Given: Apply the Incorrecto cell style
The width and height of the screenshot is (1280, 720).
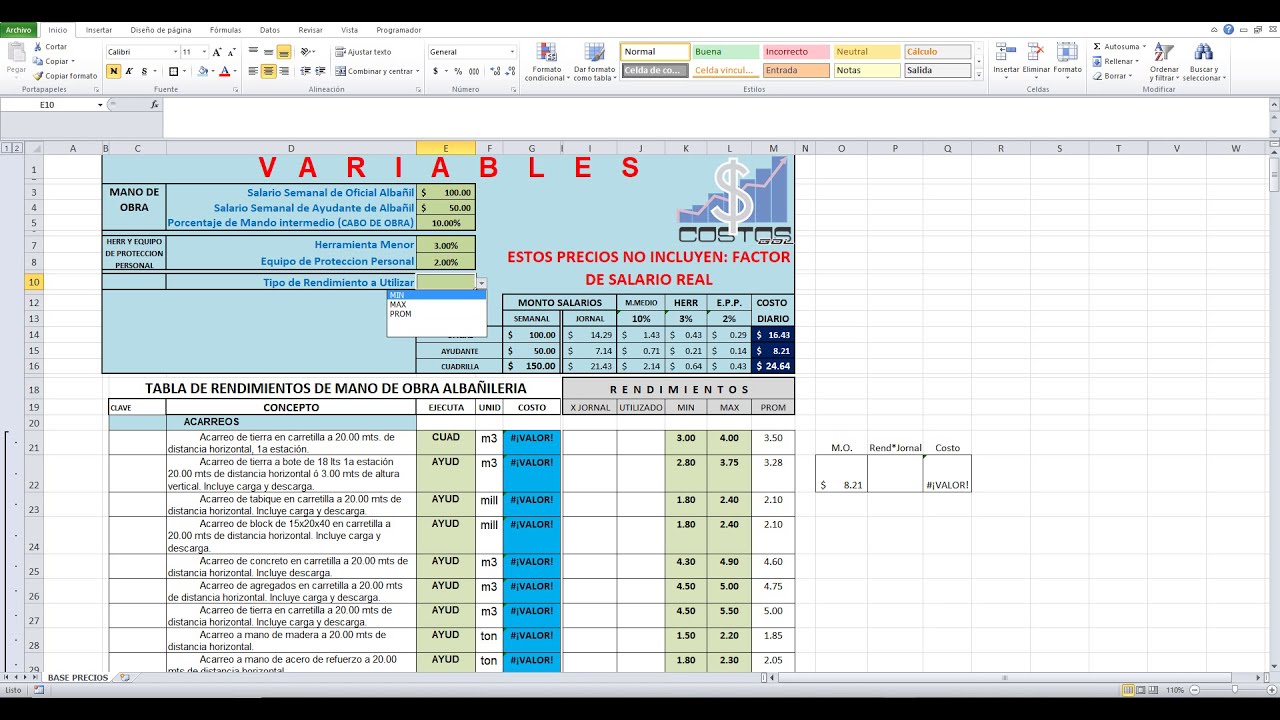Looking at the screenshot, I should tap(796, 51).
